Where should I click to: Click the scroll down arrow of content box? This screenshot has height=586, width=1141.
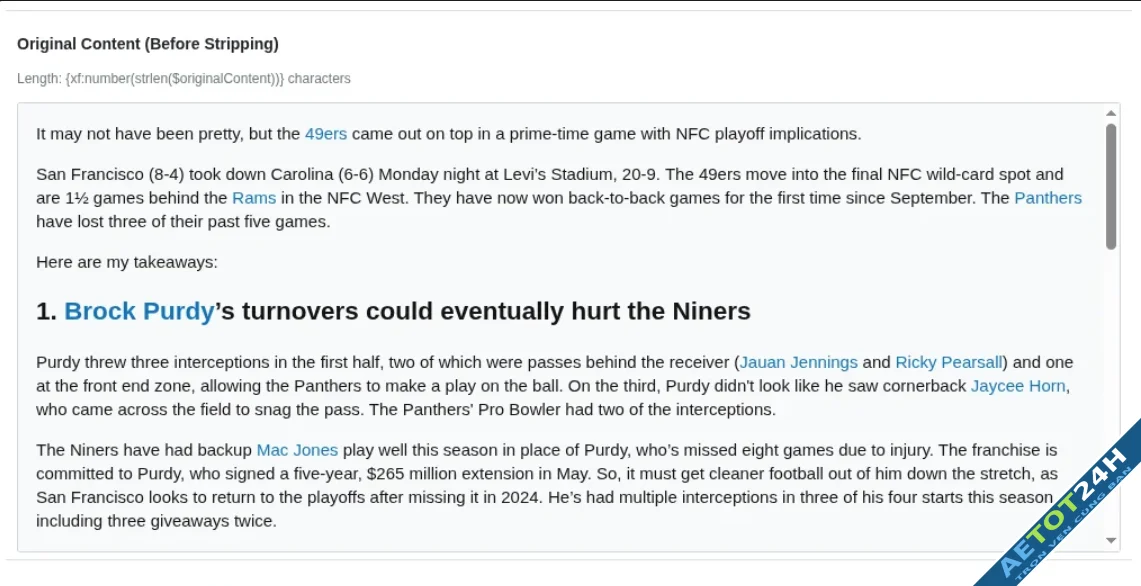(x=1111, y=540)
